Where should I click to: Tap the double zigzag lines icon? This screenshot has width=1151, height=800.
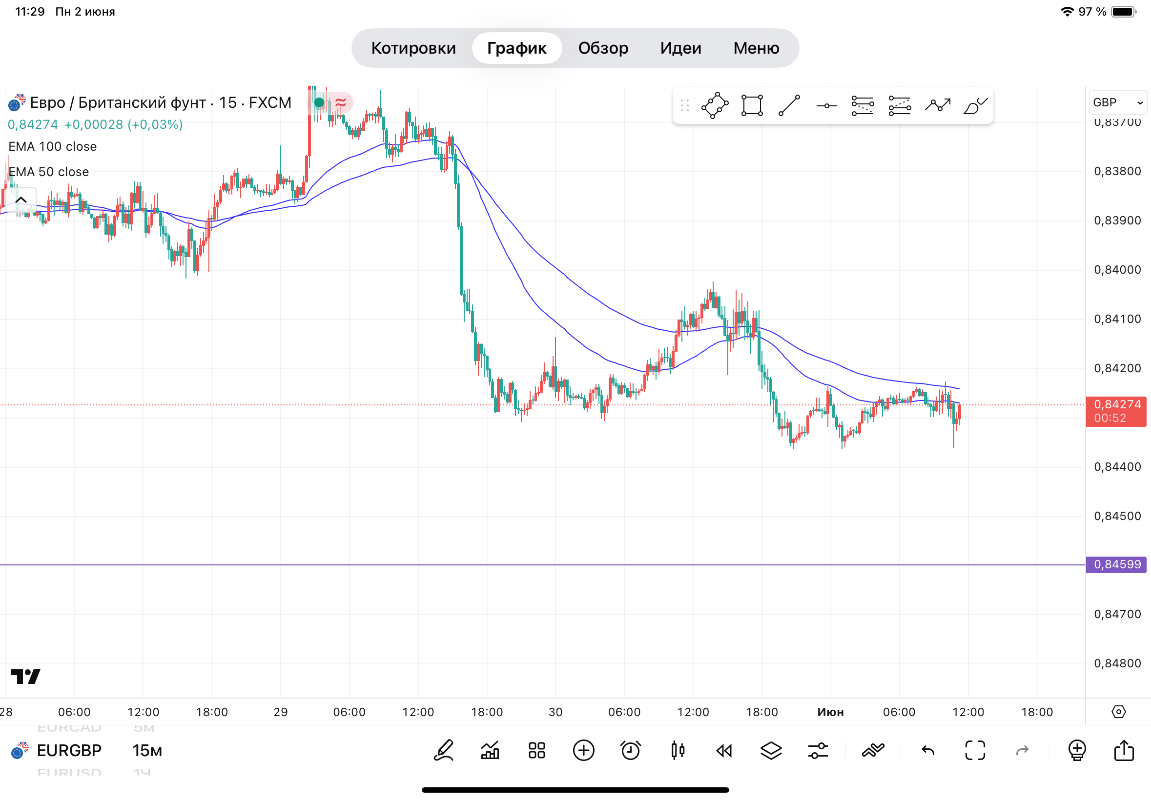(x=873, y=750)
